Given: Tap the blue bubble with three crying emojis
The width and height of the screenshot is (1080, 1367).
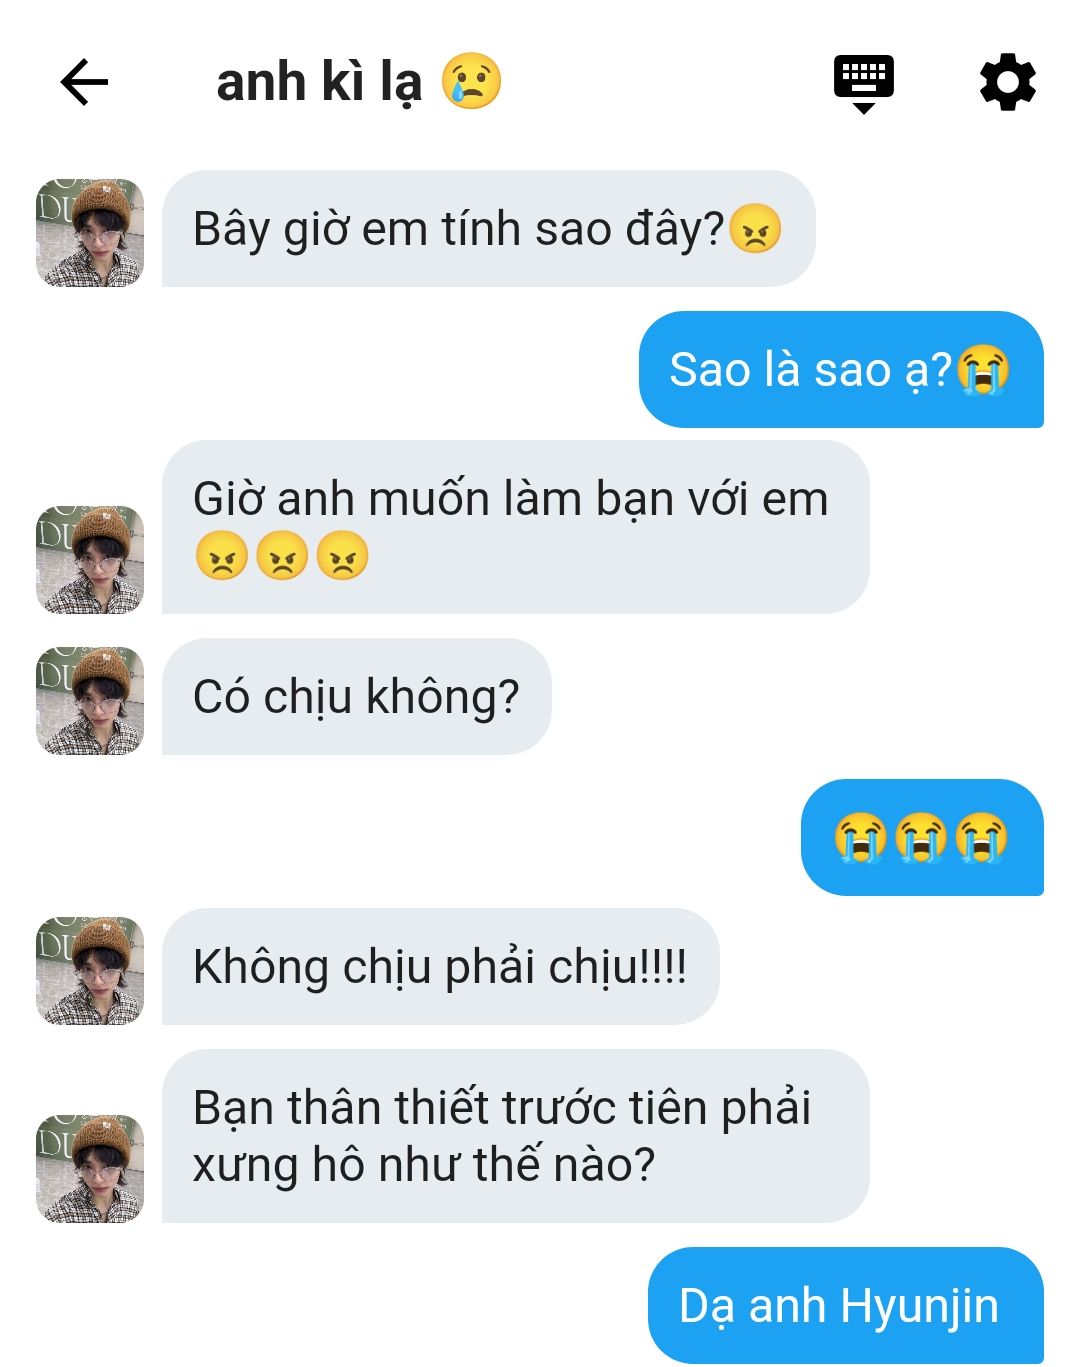Looking at the screenshot, I should click(922, 837).
